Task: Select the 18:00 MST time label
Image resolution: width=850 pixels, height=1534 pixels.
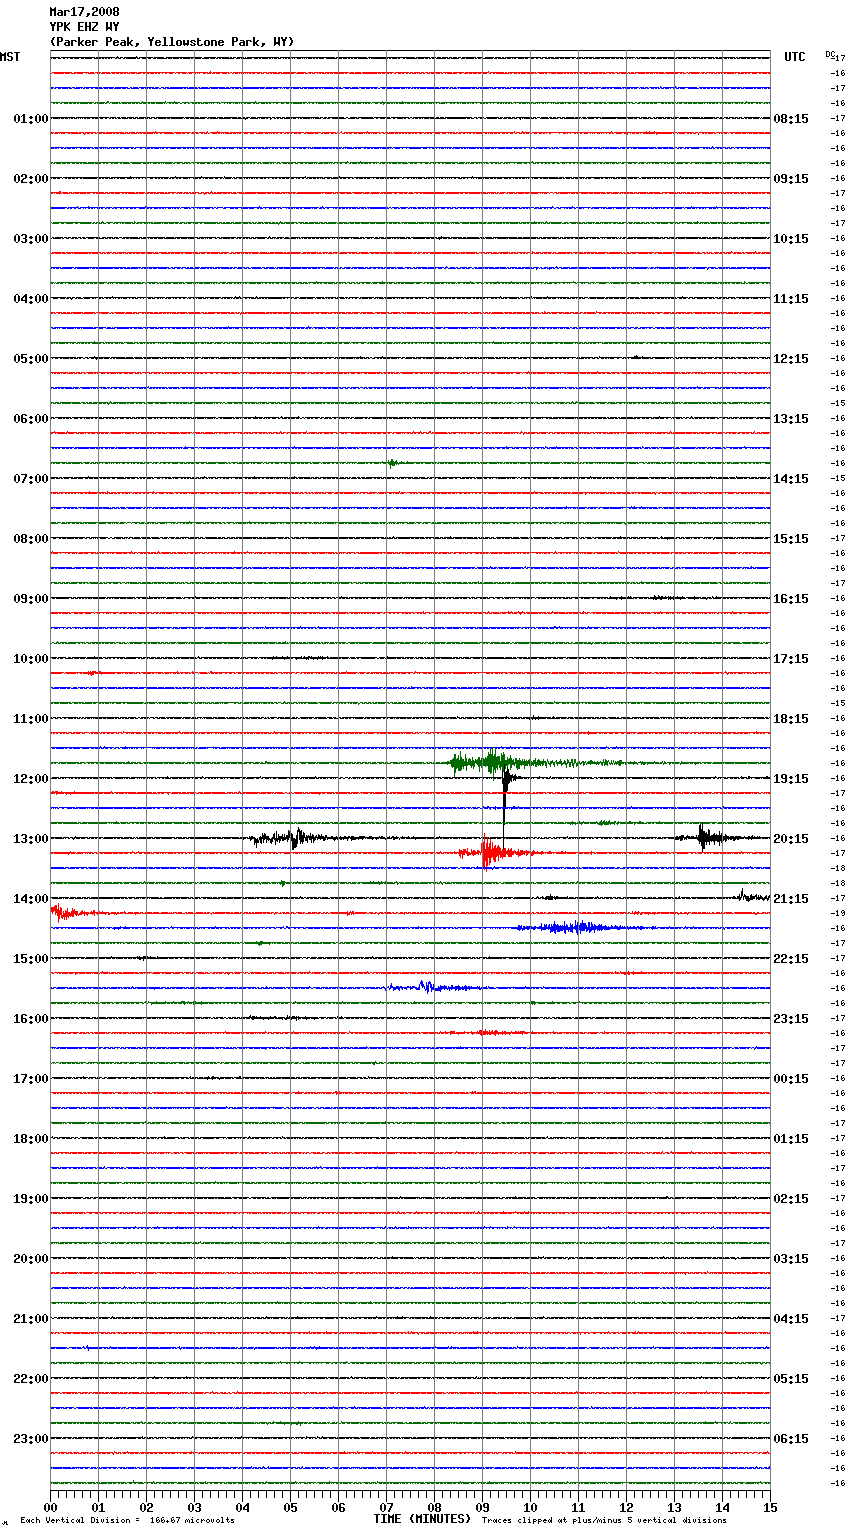Action: 31,1139
